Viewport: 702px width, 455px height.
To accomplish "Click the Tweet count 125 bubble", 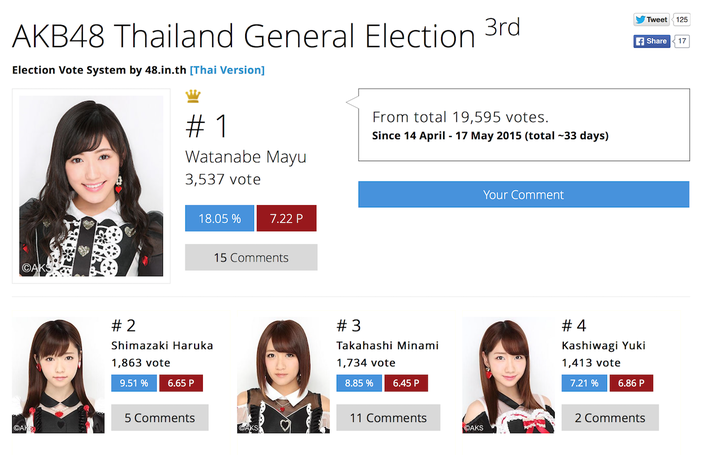I will click(681, 19).
